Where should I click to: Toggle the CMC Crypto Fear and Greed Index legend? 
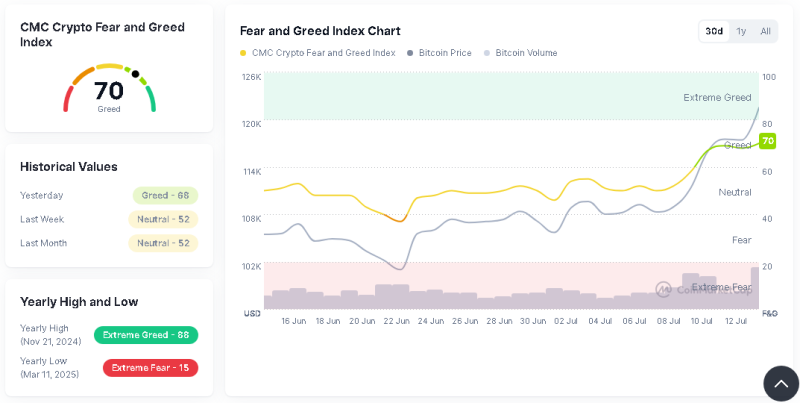317,53
